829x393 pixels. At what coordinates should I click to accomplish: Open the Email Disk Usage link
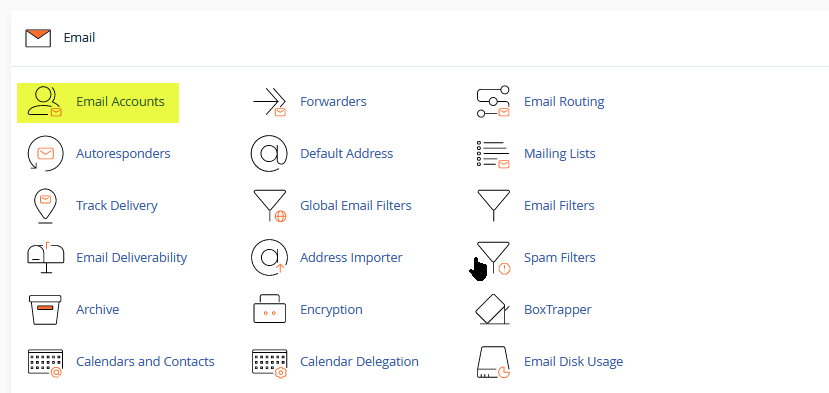click(x=573, y=361)
